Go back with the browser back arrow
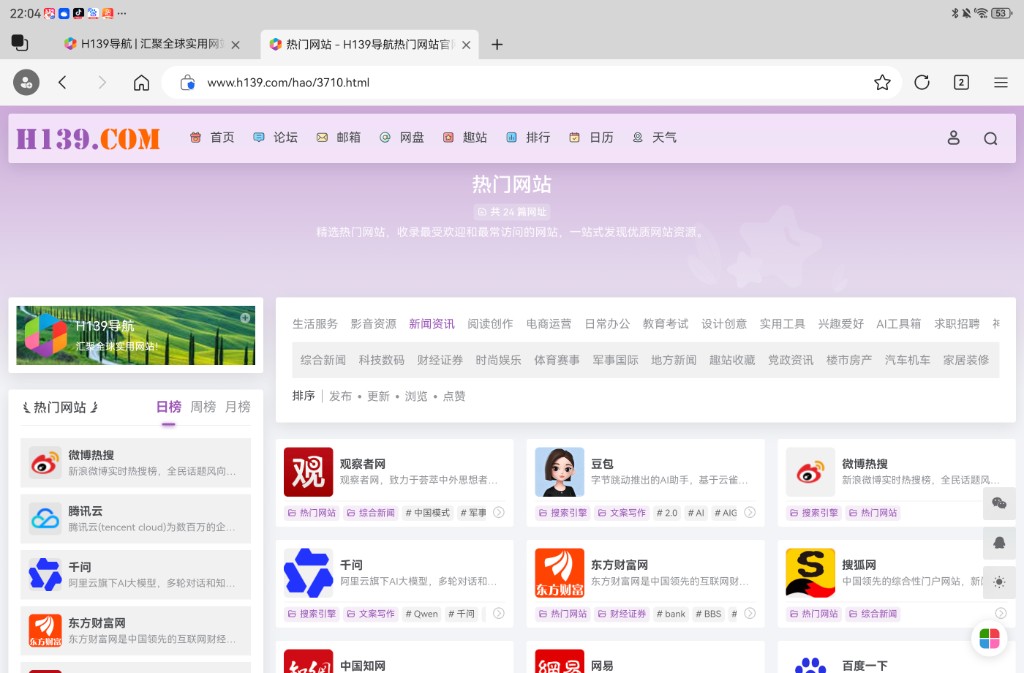This screenshot has height=673, width=1024. 62,82
